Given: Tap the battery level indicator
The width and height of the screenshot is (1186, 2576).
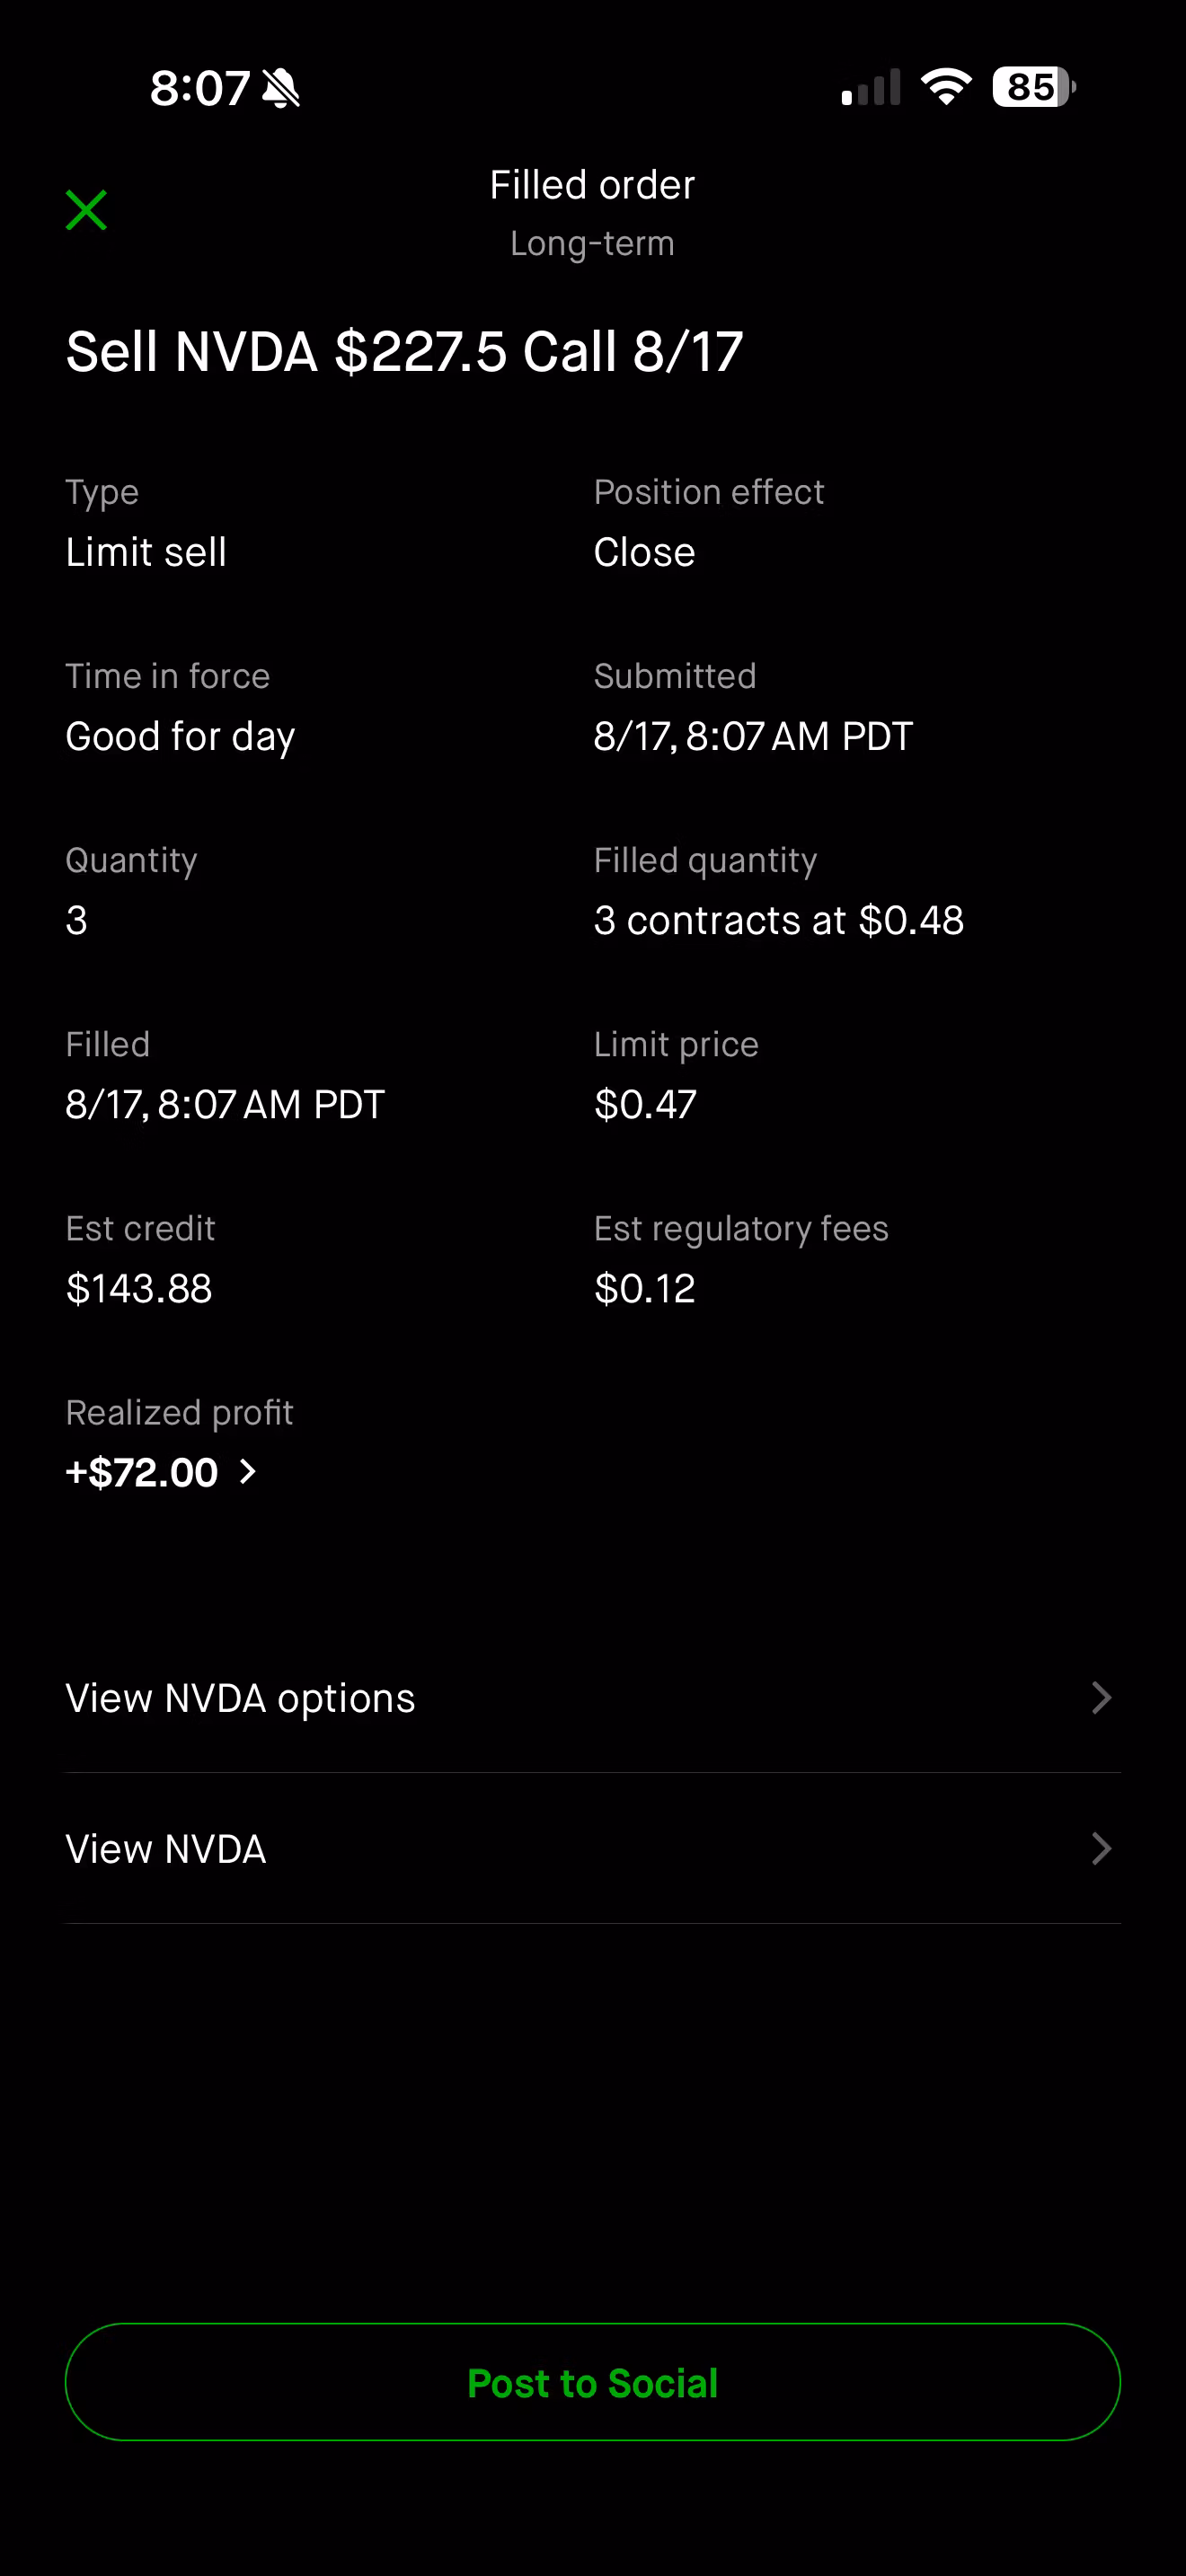Looking at the screenshot, I should tap(1034, 87).
